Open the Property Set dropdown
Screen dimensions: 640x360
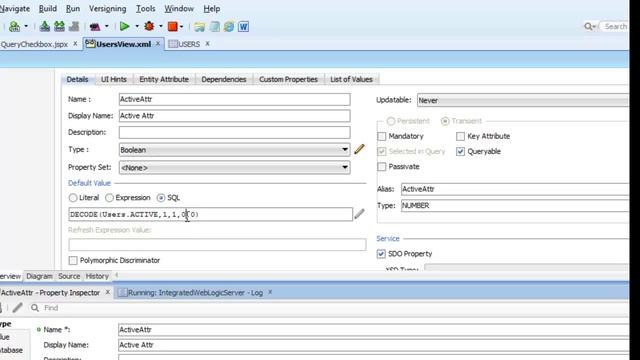click(345, 167)
